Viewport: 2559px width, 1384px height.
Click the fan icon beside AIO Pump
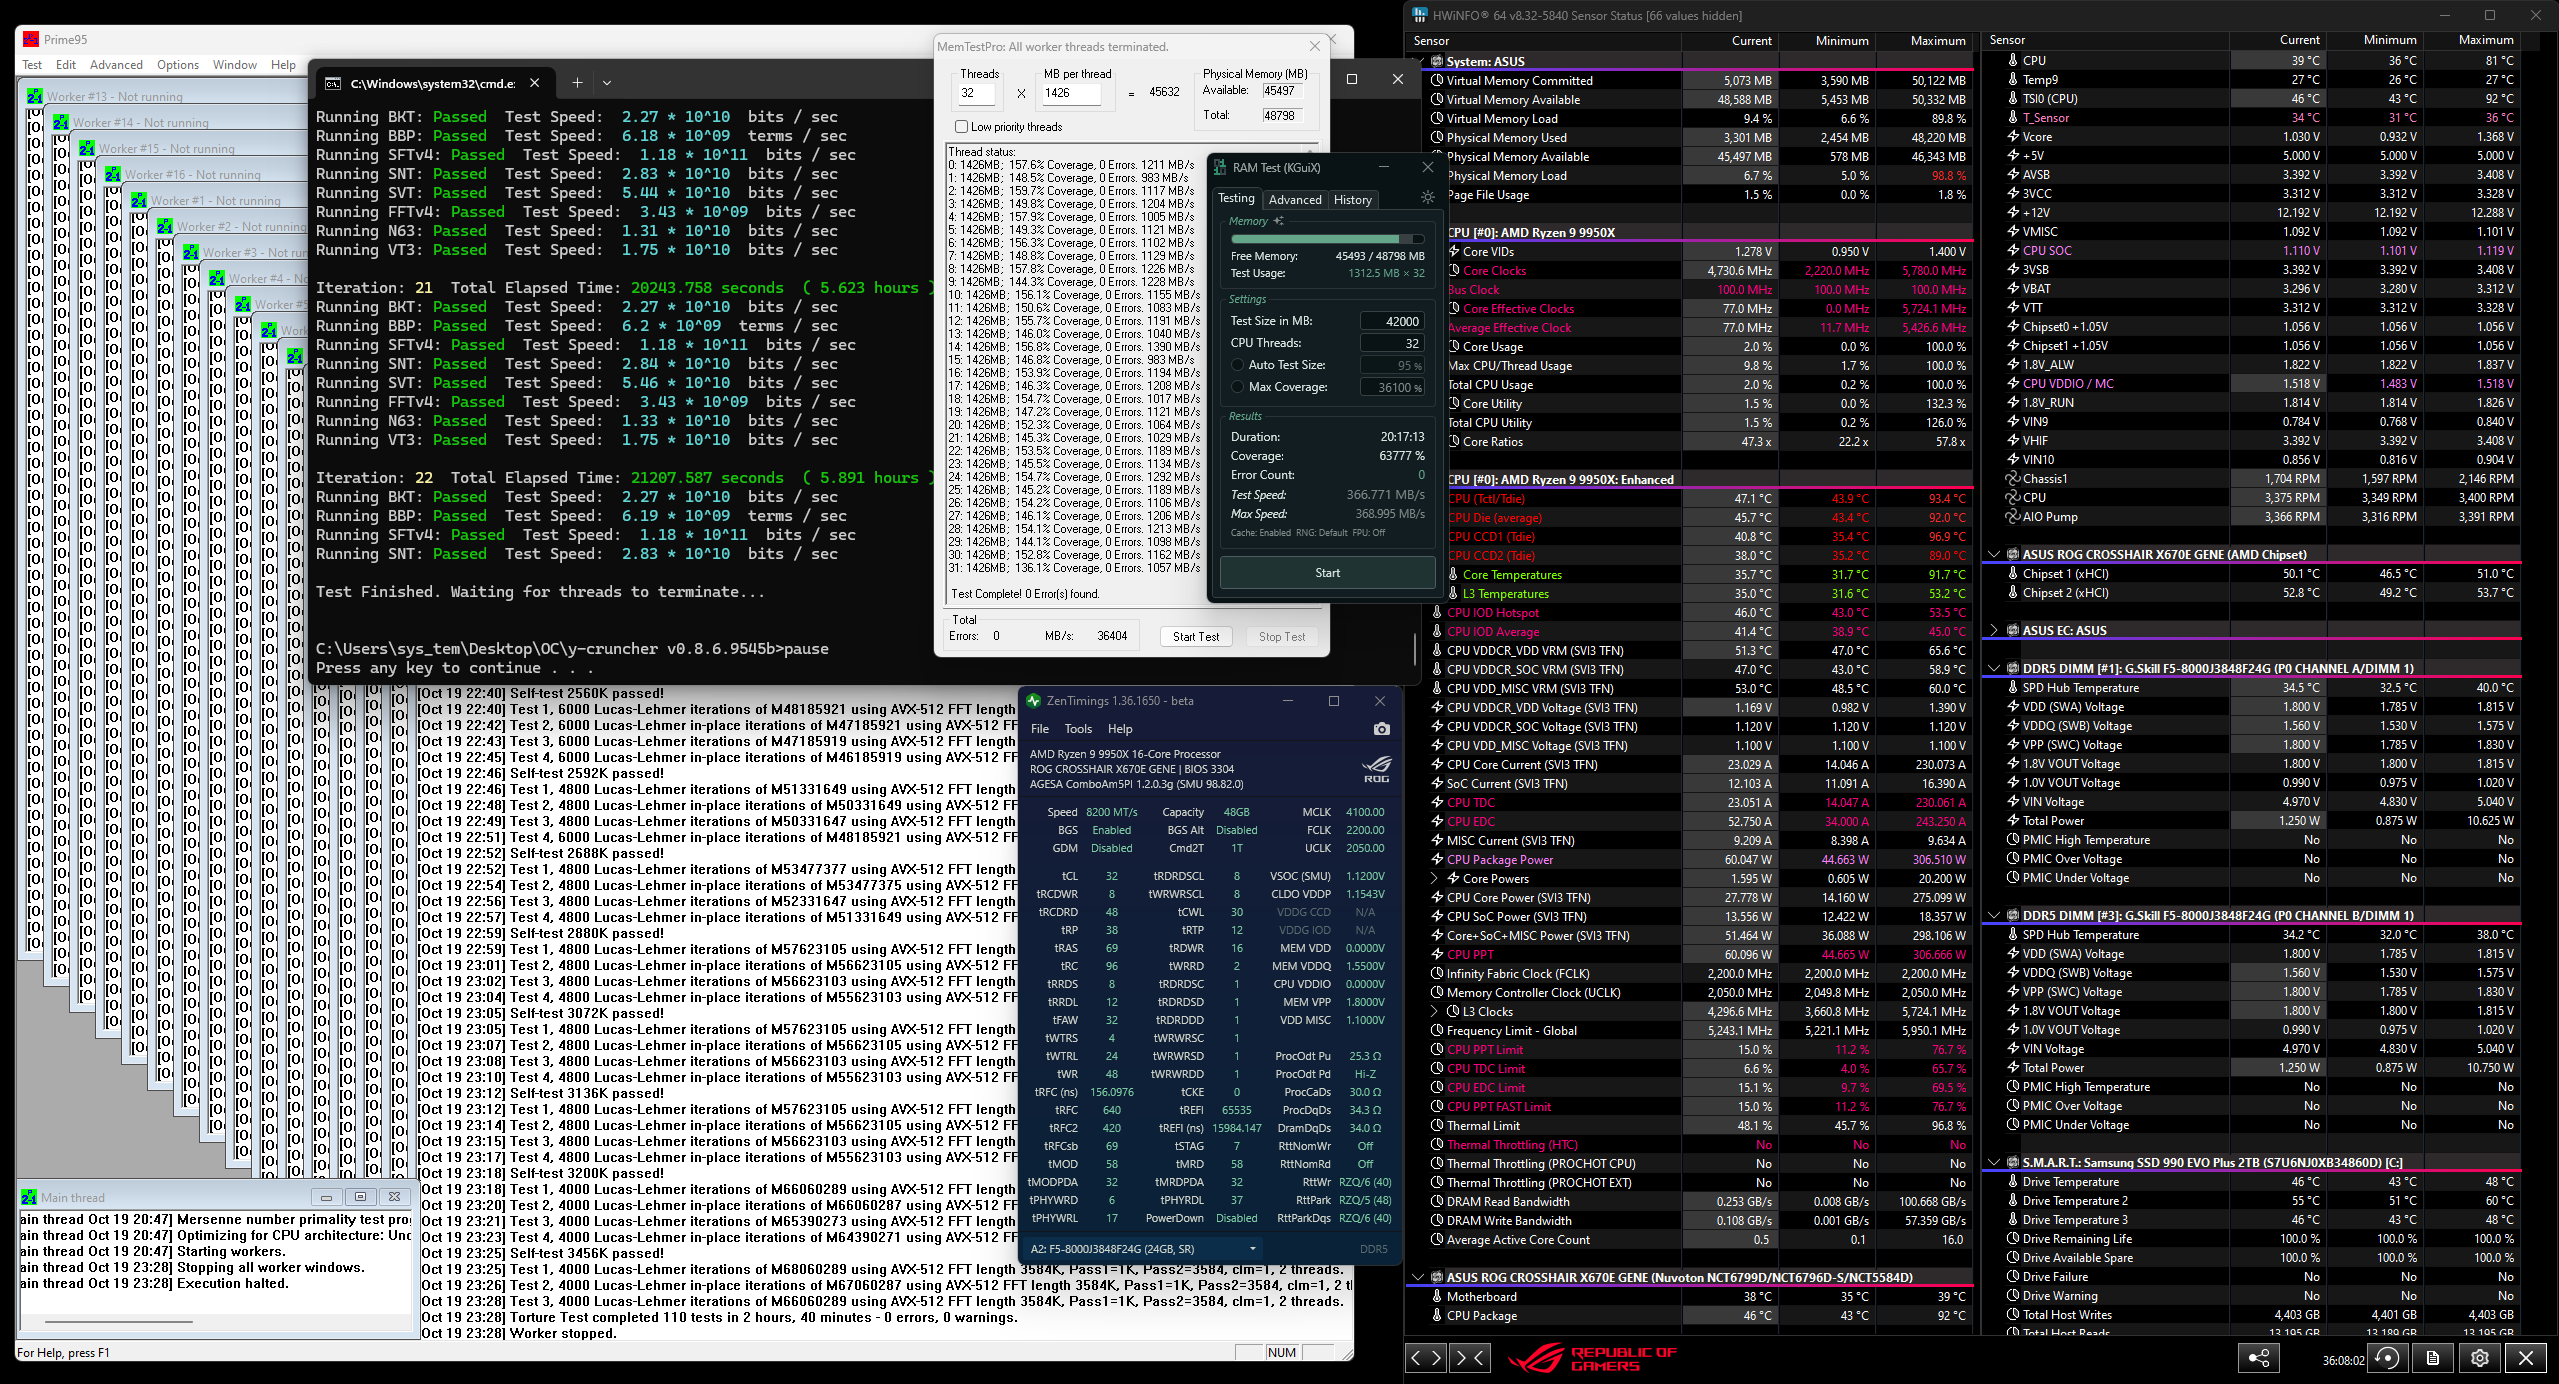[2013, 517]
